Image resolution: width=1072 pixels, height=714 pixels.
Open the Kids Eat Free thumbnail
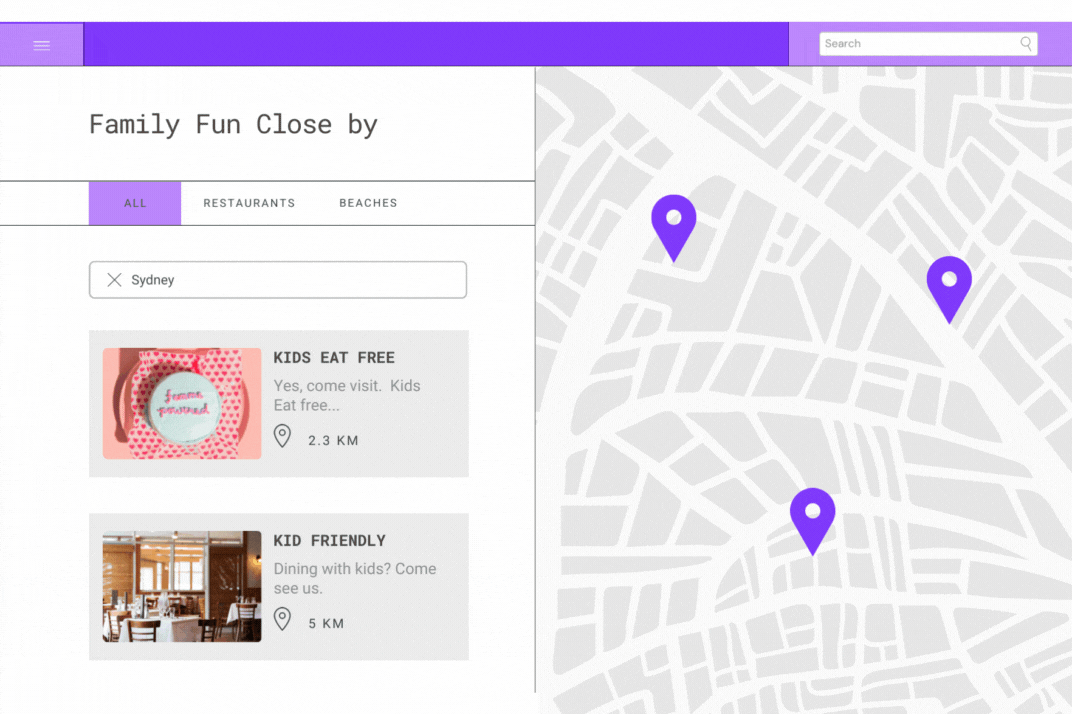[182, 404]
